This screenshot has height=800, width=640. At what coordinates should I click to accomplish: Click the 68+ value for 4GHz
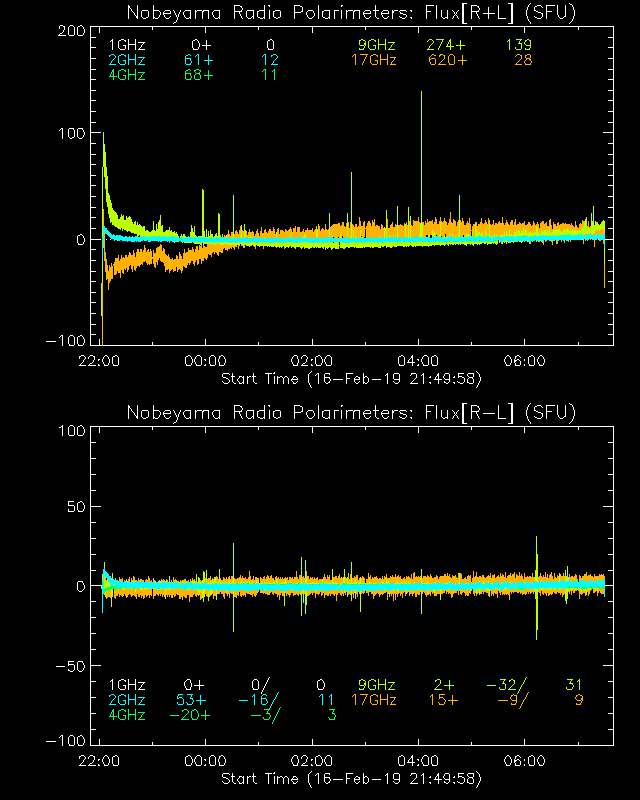point(199,75)
